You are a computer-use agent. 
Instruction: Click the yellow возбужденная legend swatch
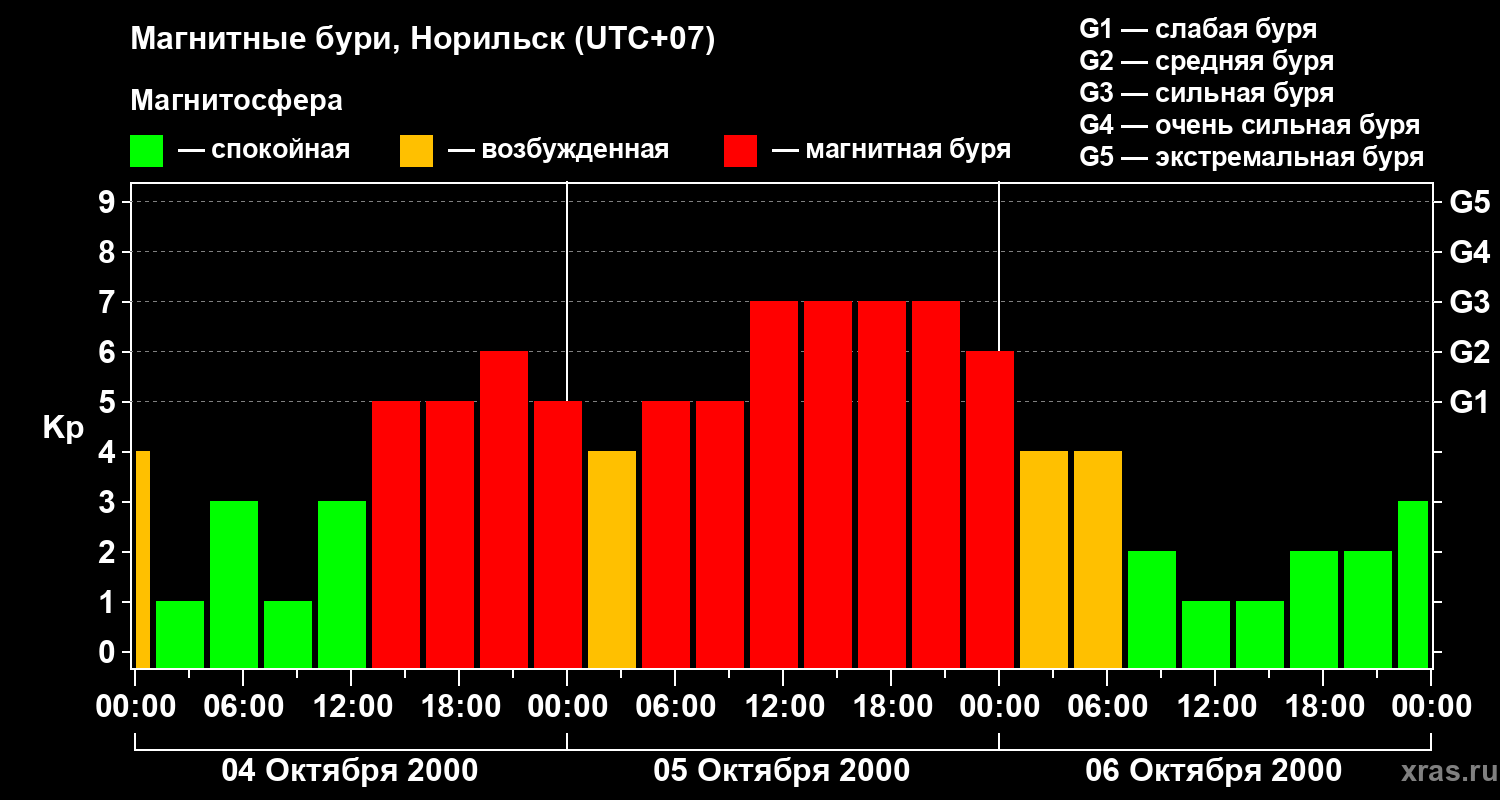(x=416, y=150)
